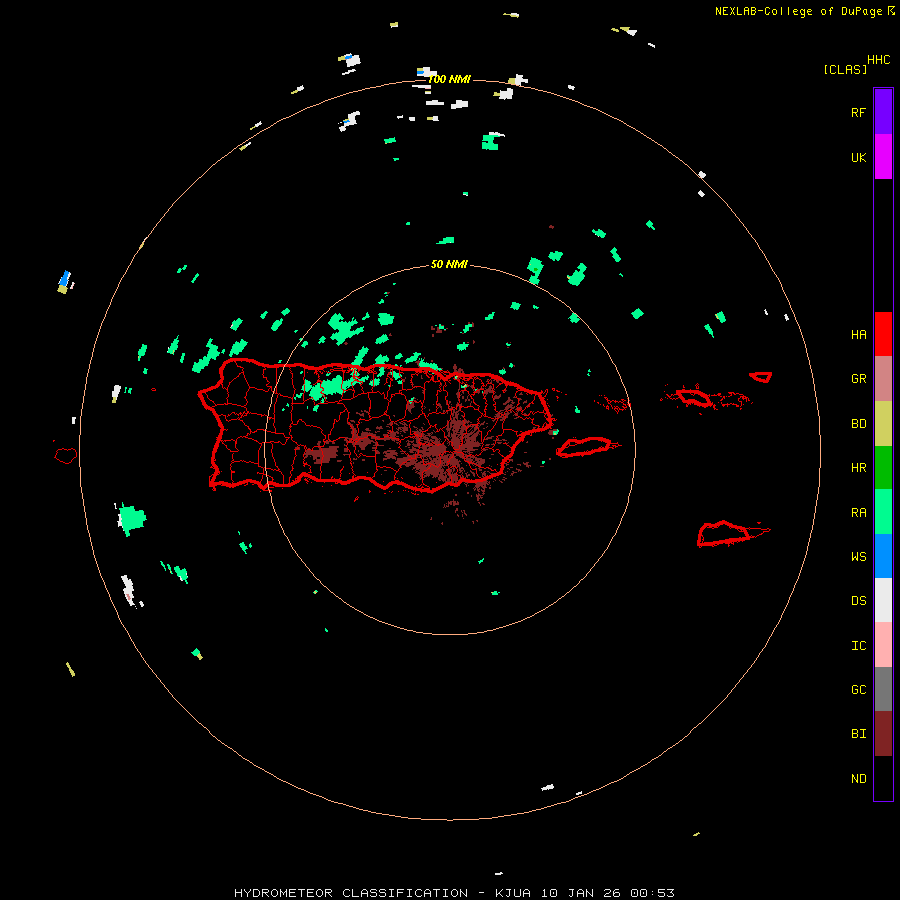Click the ND black legend block
The image size is (900, 900).
pyautogui.click(x=883, y=778)
